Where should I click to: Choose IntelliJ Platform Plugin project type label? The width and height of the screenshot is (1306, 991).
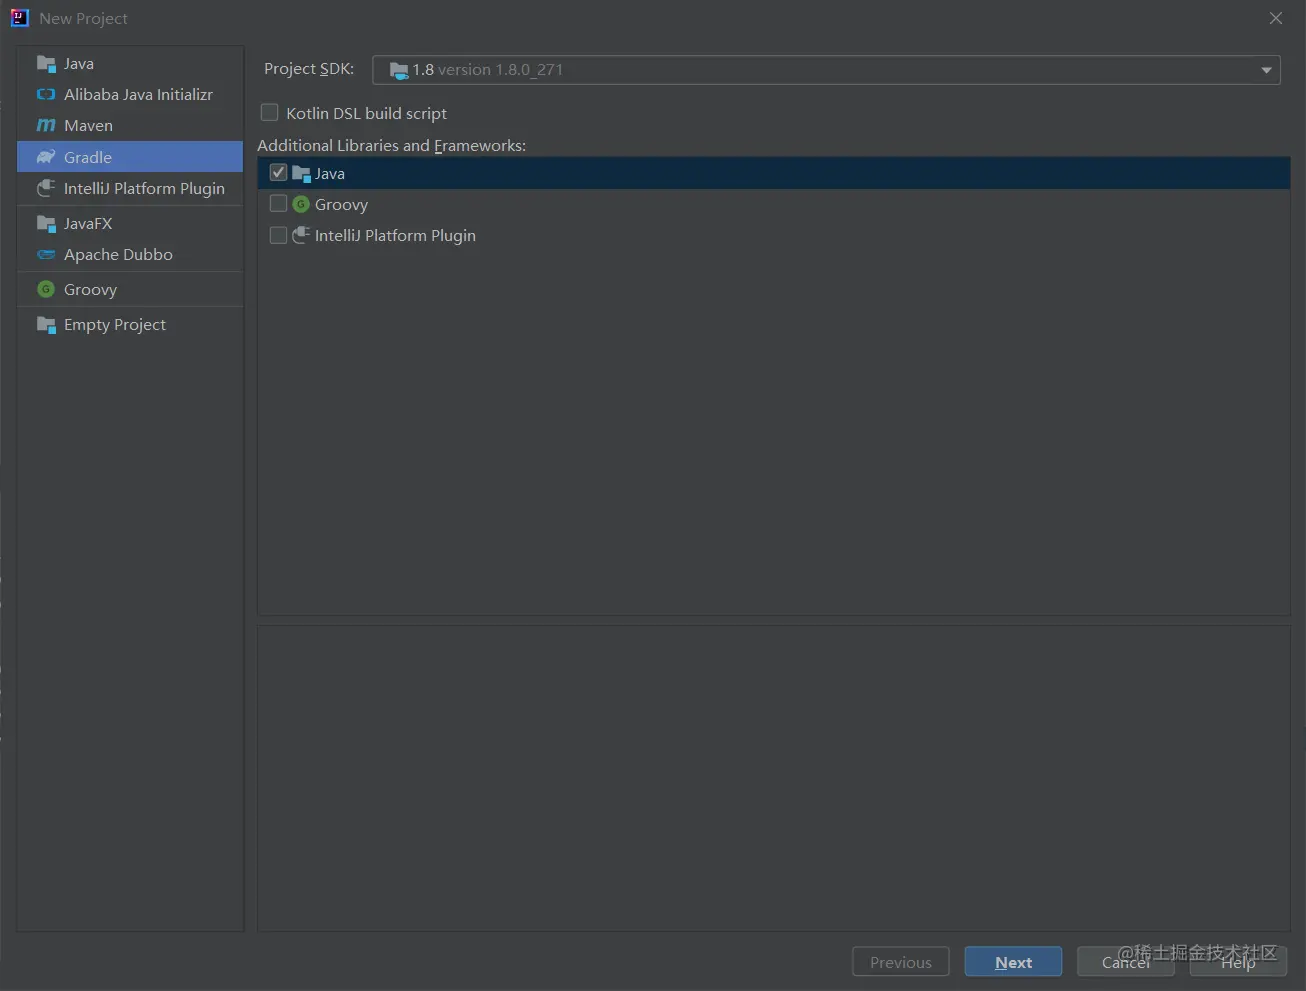(x=144, y=188)
